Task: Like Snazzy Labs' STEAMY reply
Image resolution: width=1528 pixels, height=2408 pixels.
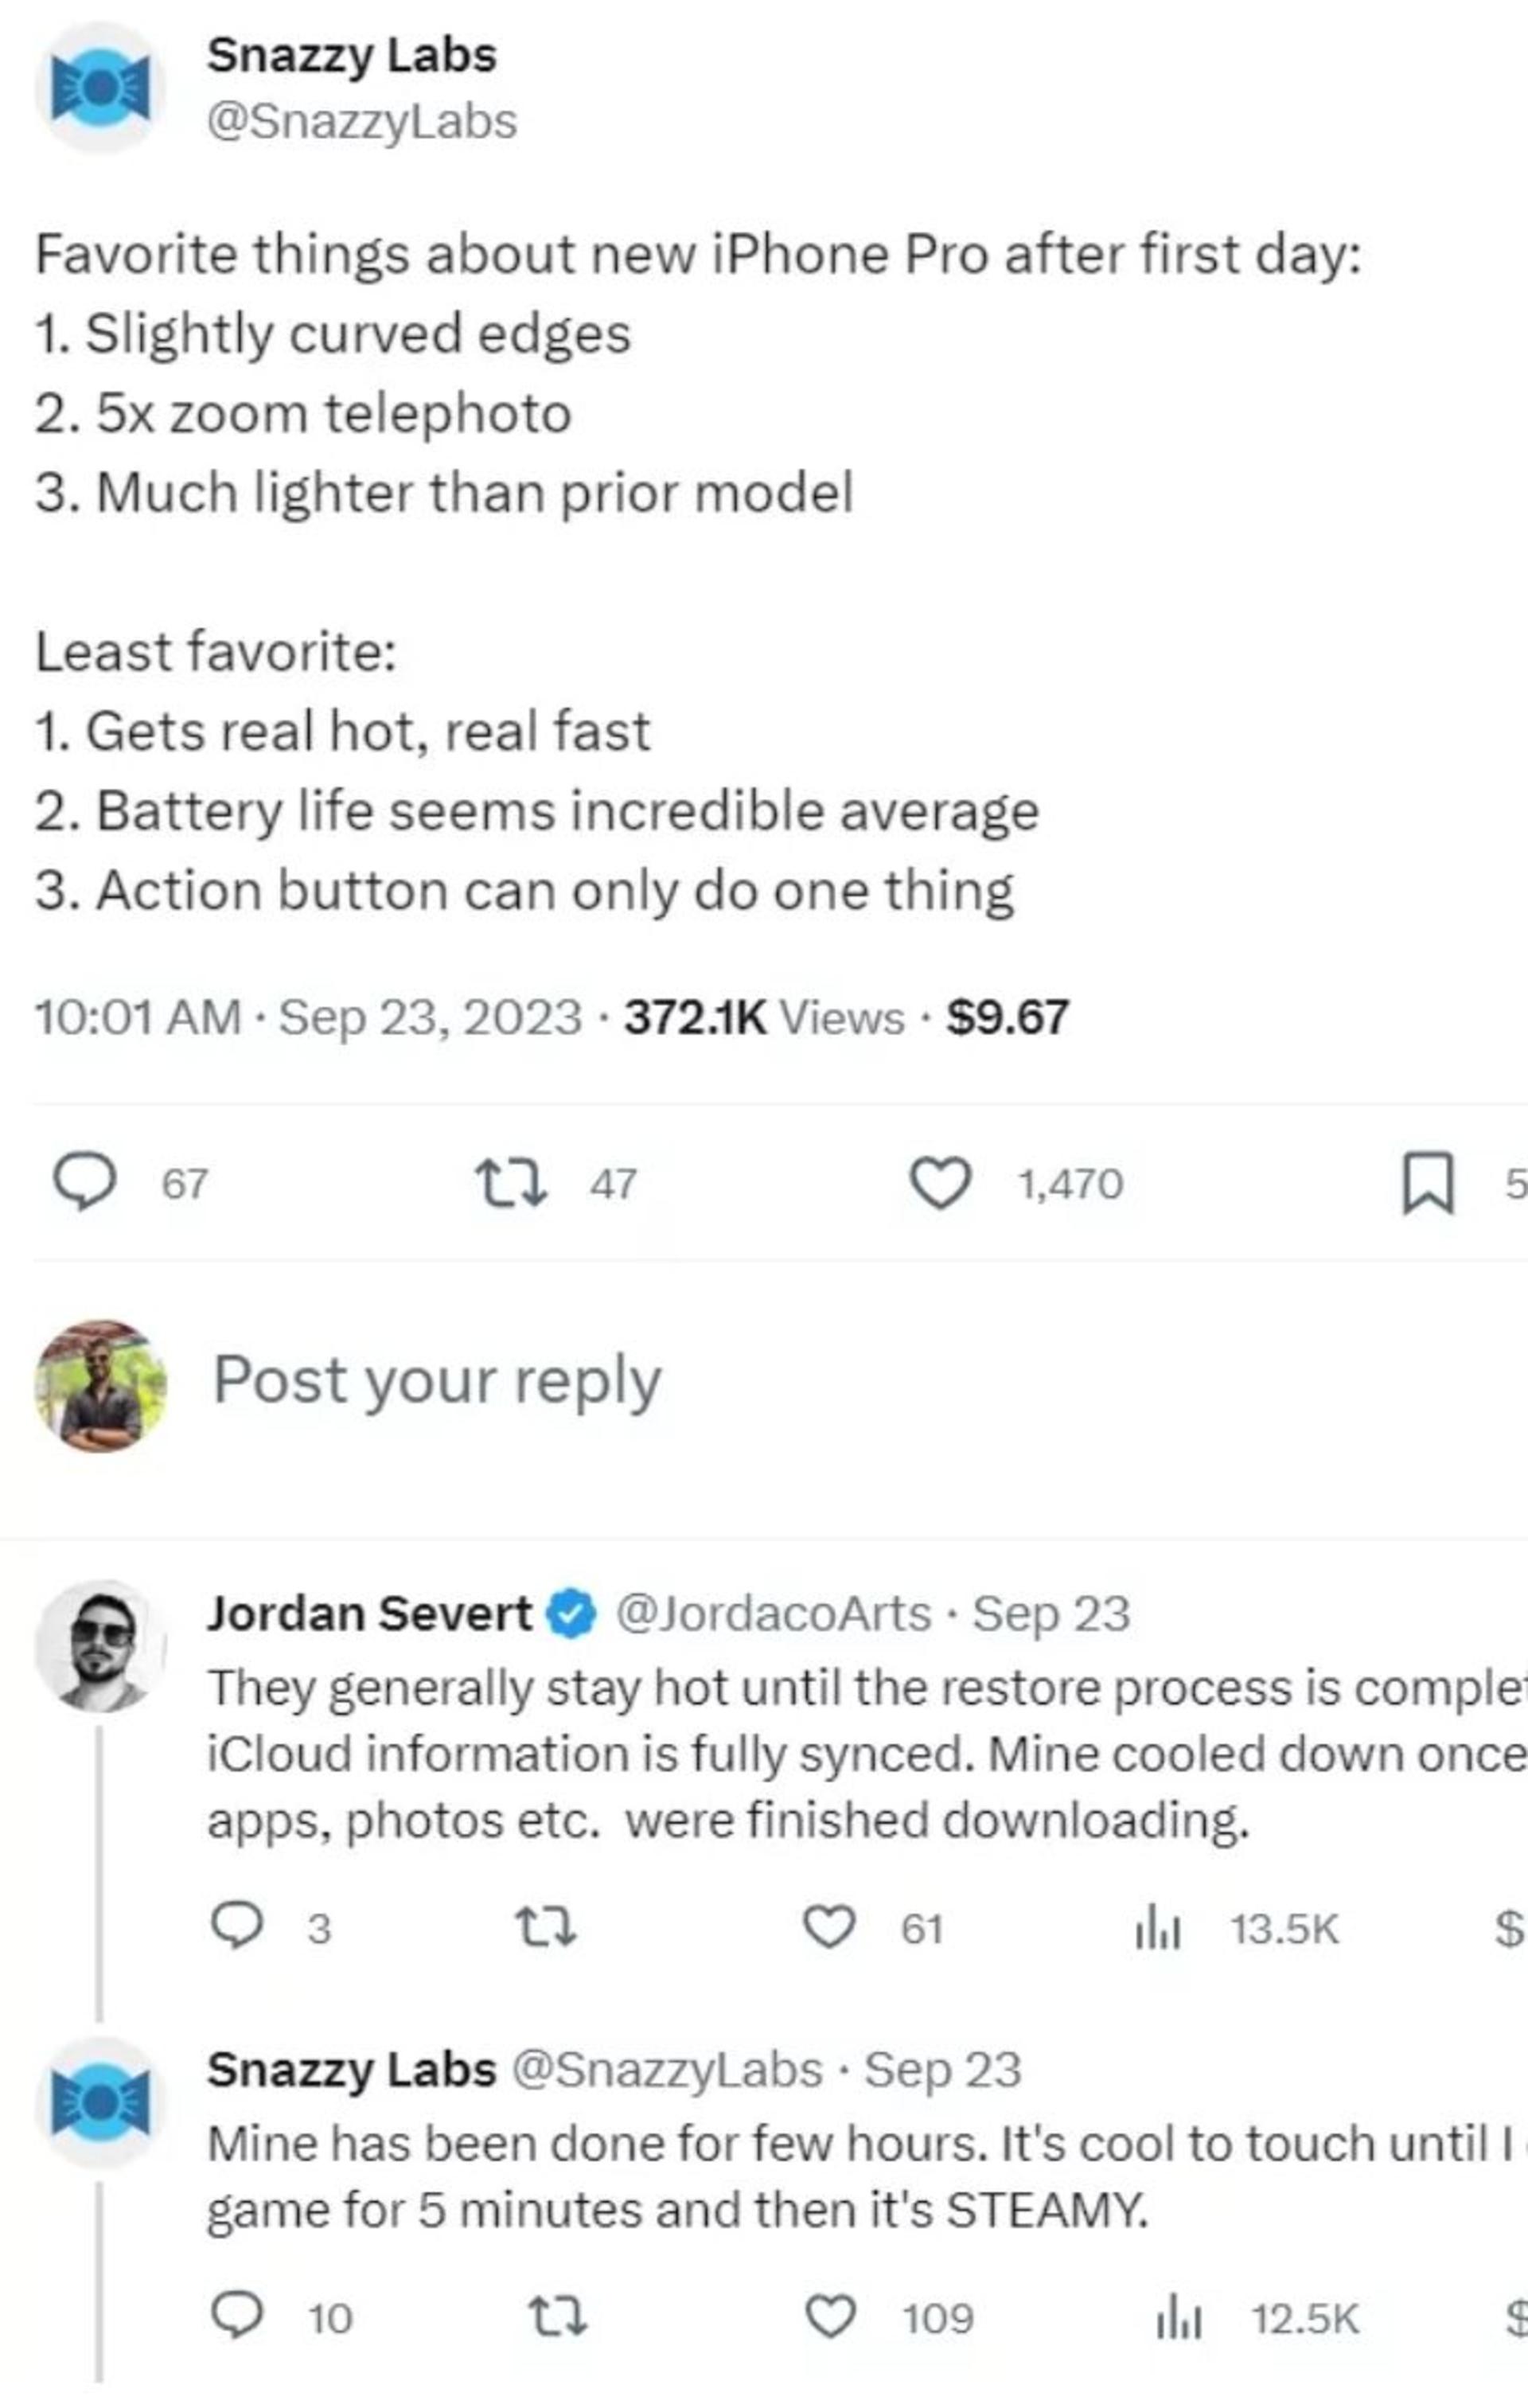Action: coord(830,2316)
